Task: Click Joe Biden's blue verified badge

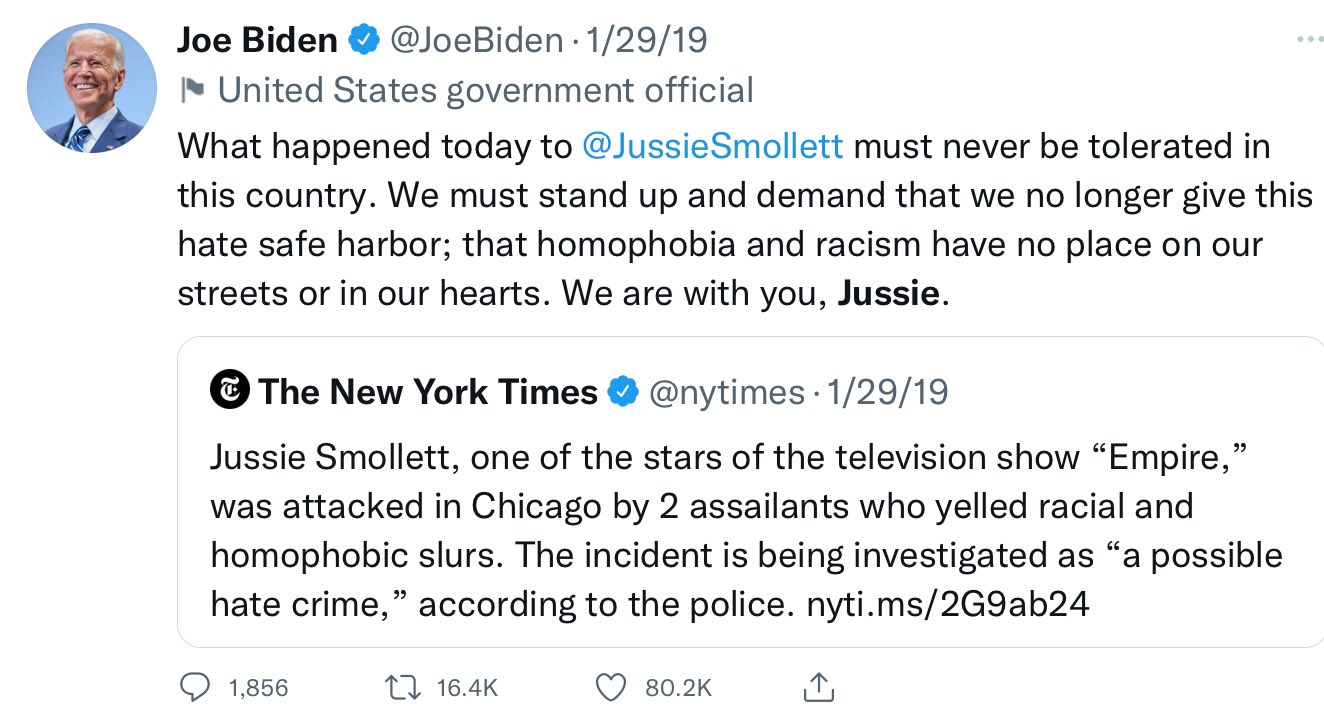Action: click(362, 40)
